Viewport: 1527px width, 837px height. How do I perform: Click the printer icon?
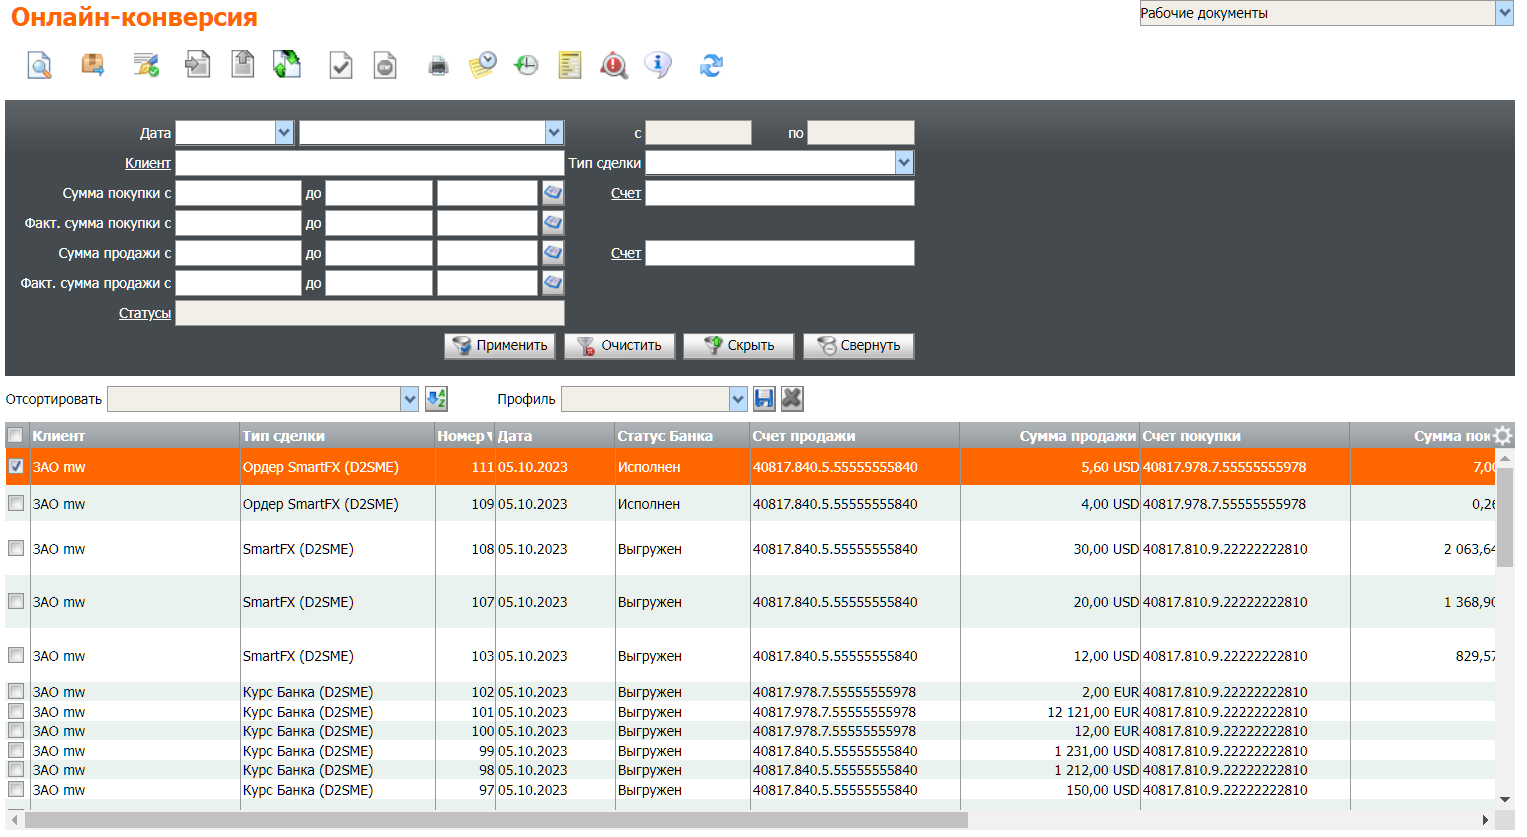(x=438, y=66)
